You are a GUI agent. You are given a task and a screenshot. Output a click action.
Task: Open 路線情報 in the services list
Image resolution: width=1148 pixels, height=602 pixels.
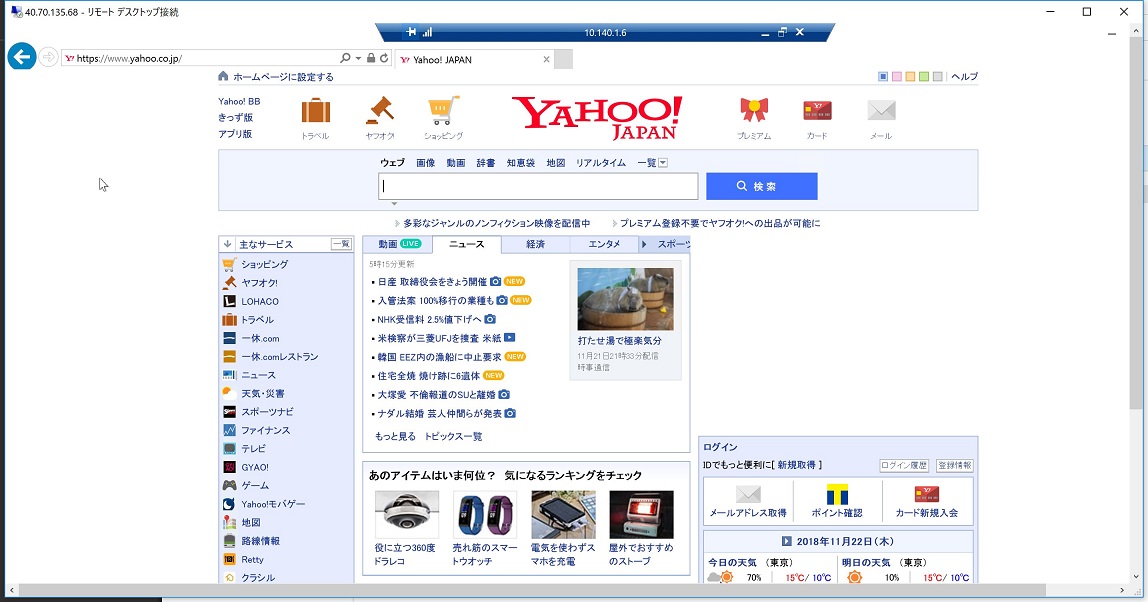click(261, 540)
